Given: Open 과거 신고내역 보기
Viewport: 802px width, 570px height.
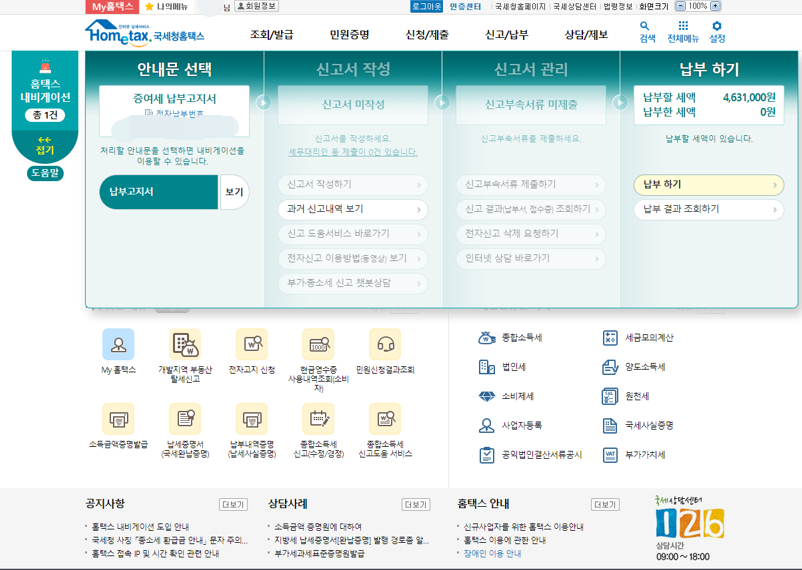Looking at the screenshot, I should [353, 209].
